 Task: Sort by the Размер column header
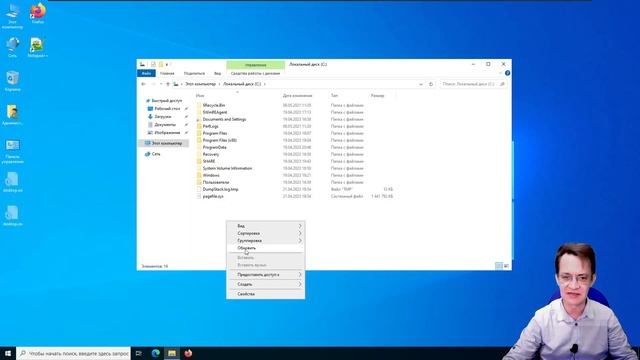pos(378,96)
